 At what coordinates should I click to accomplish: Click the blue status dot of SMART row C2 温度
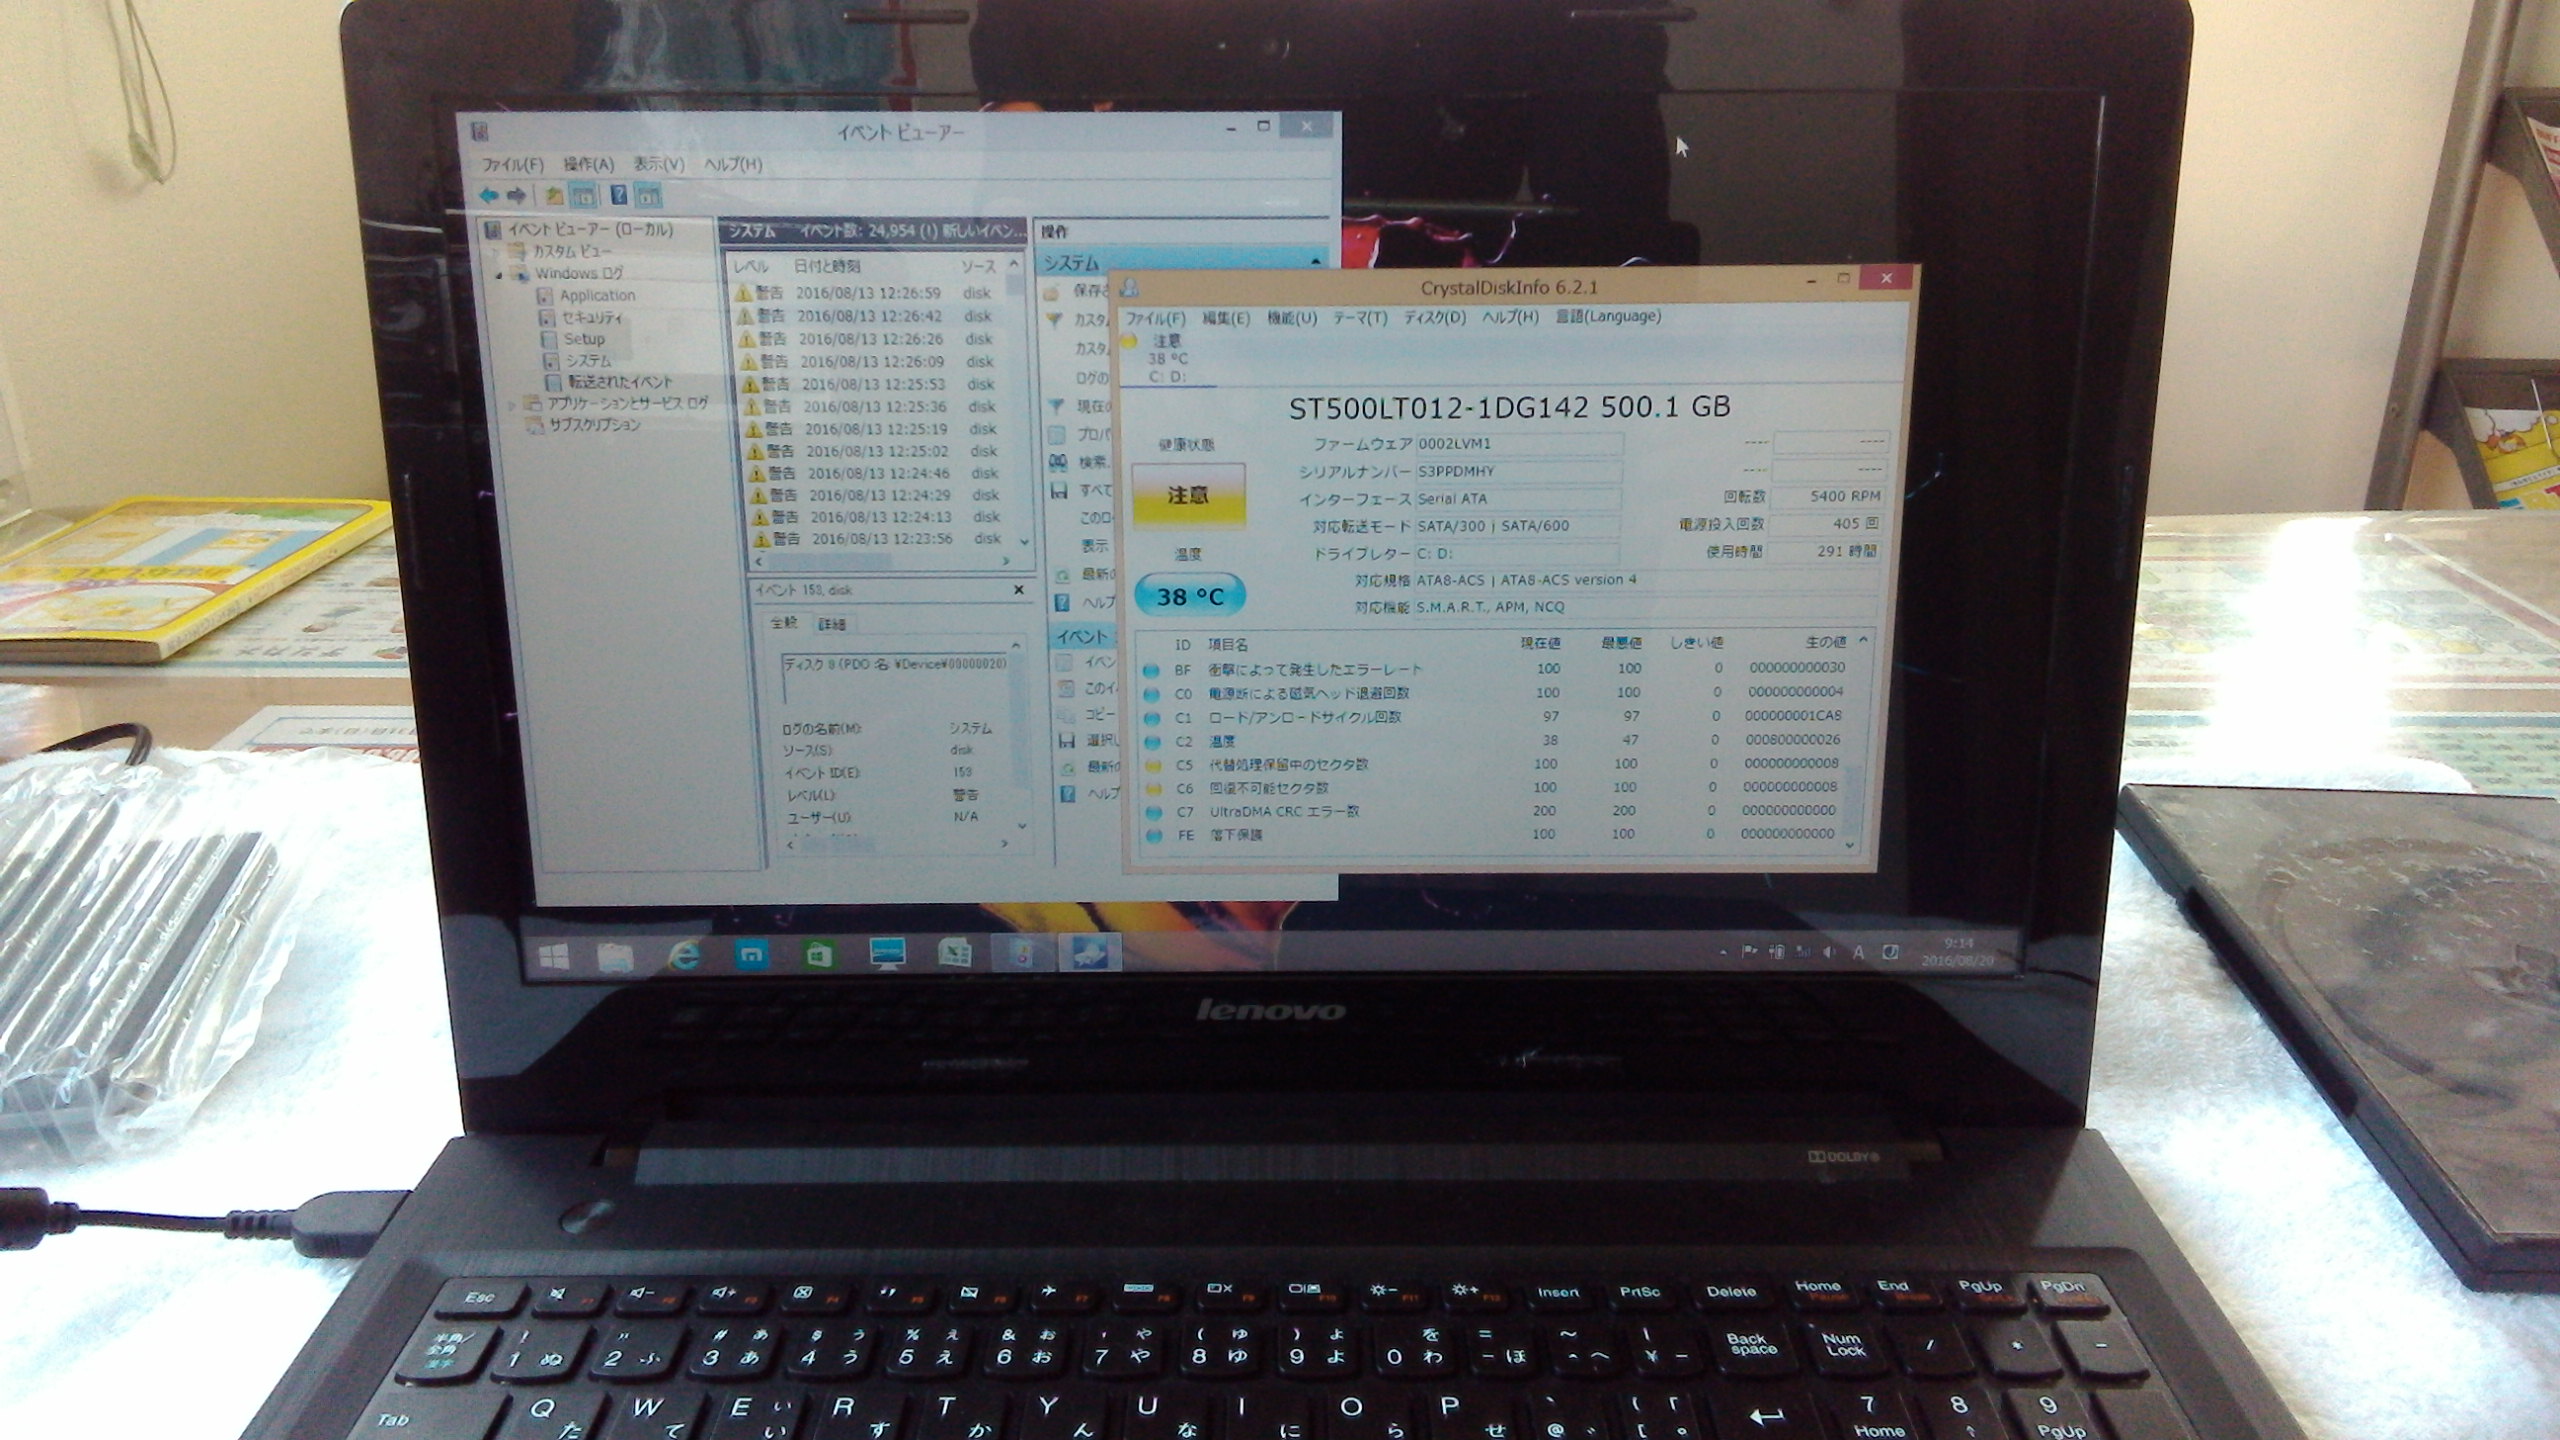point(1151,742)
